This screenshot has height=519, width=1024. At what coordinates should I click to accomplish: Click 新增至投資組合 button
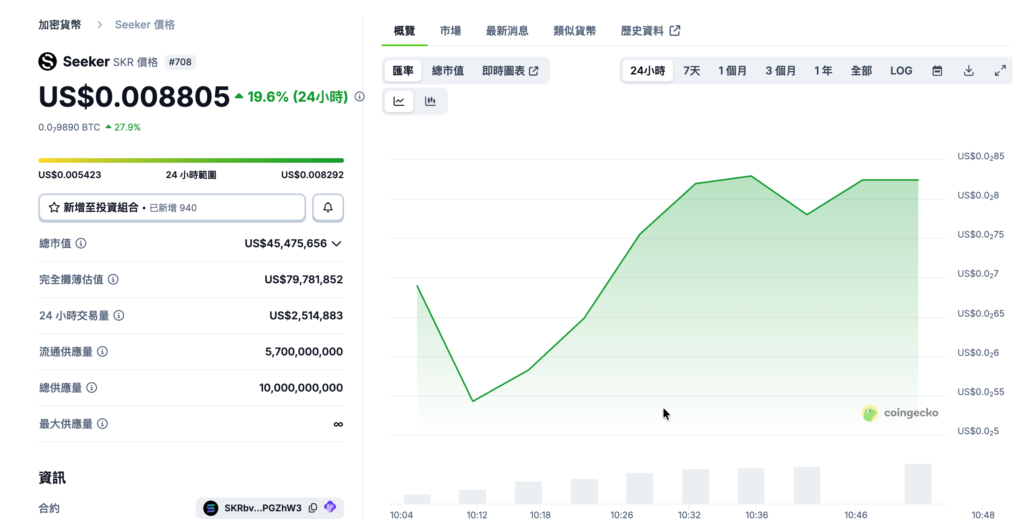click(172, 208)
